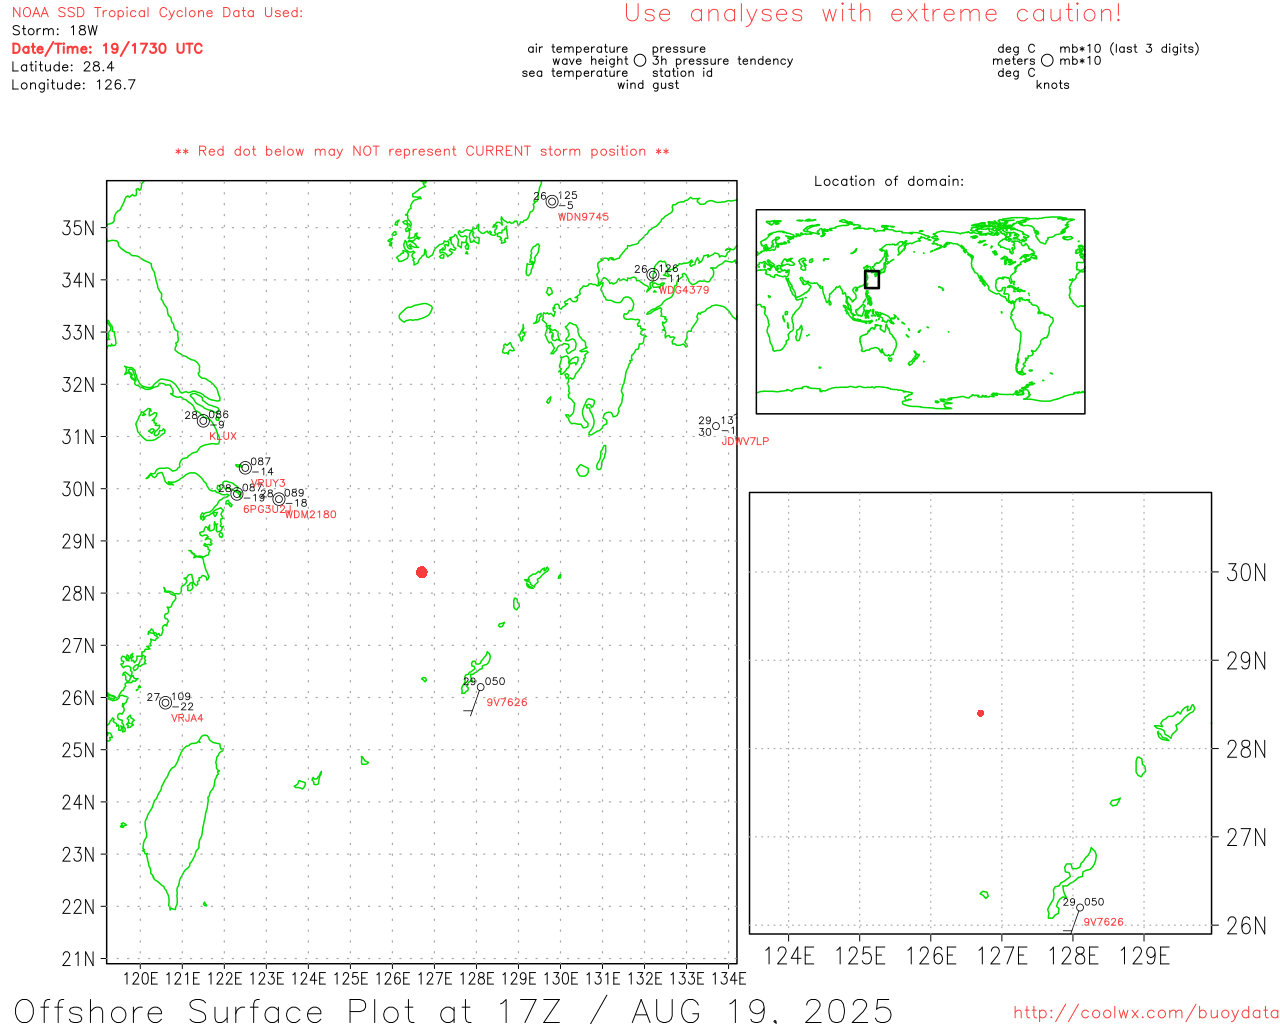
Task: Select the VRUY3 station circle marker
Action: [x=245, y=468]
